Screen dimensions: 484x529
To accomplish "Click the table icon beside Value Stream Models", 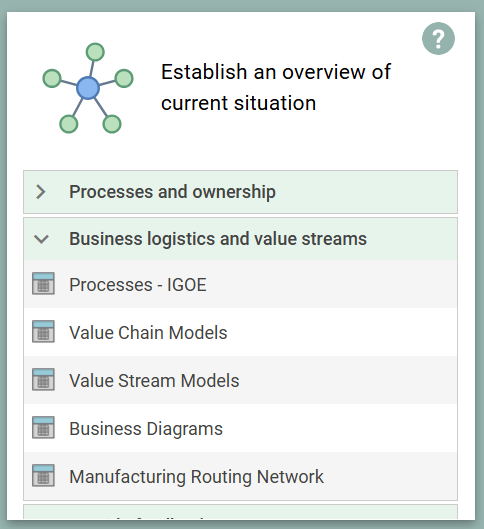I will pos(43,380).
